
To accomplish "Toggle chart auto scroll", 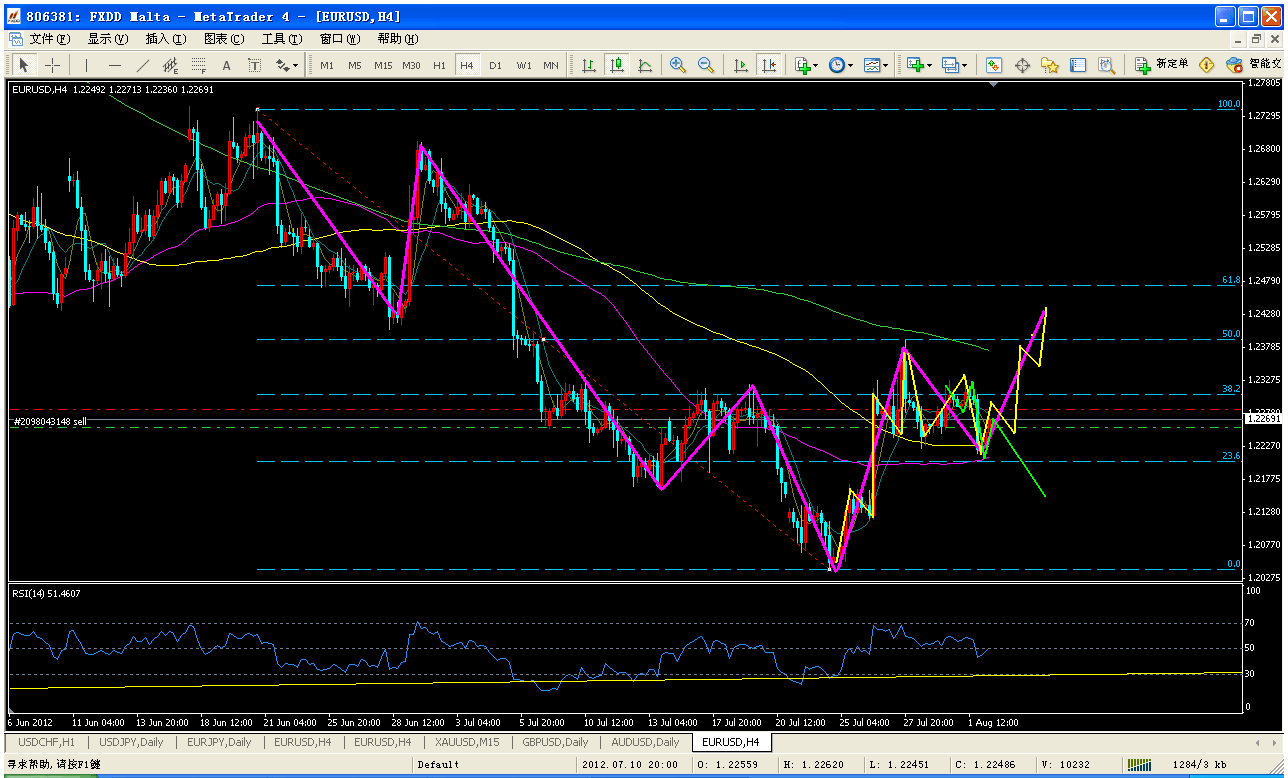I will click(x=741, y=65).
